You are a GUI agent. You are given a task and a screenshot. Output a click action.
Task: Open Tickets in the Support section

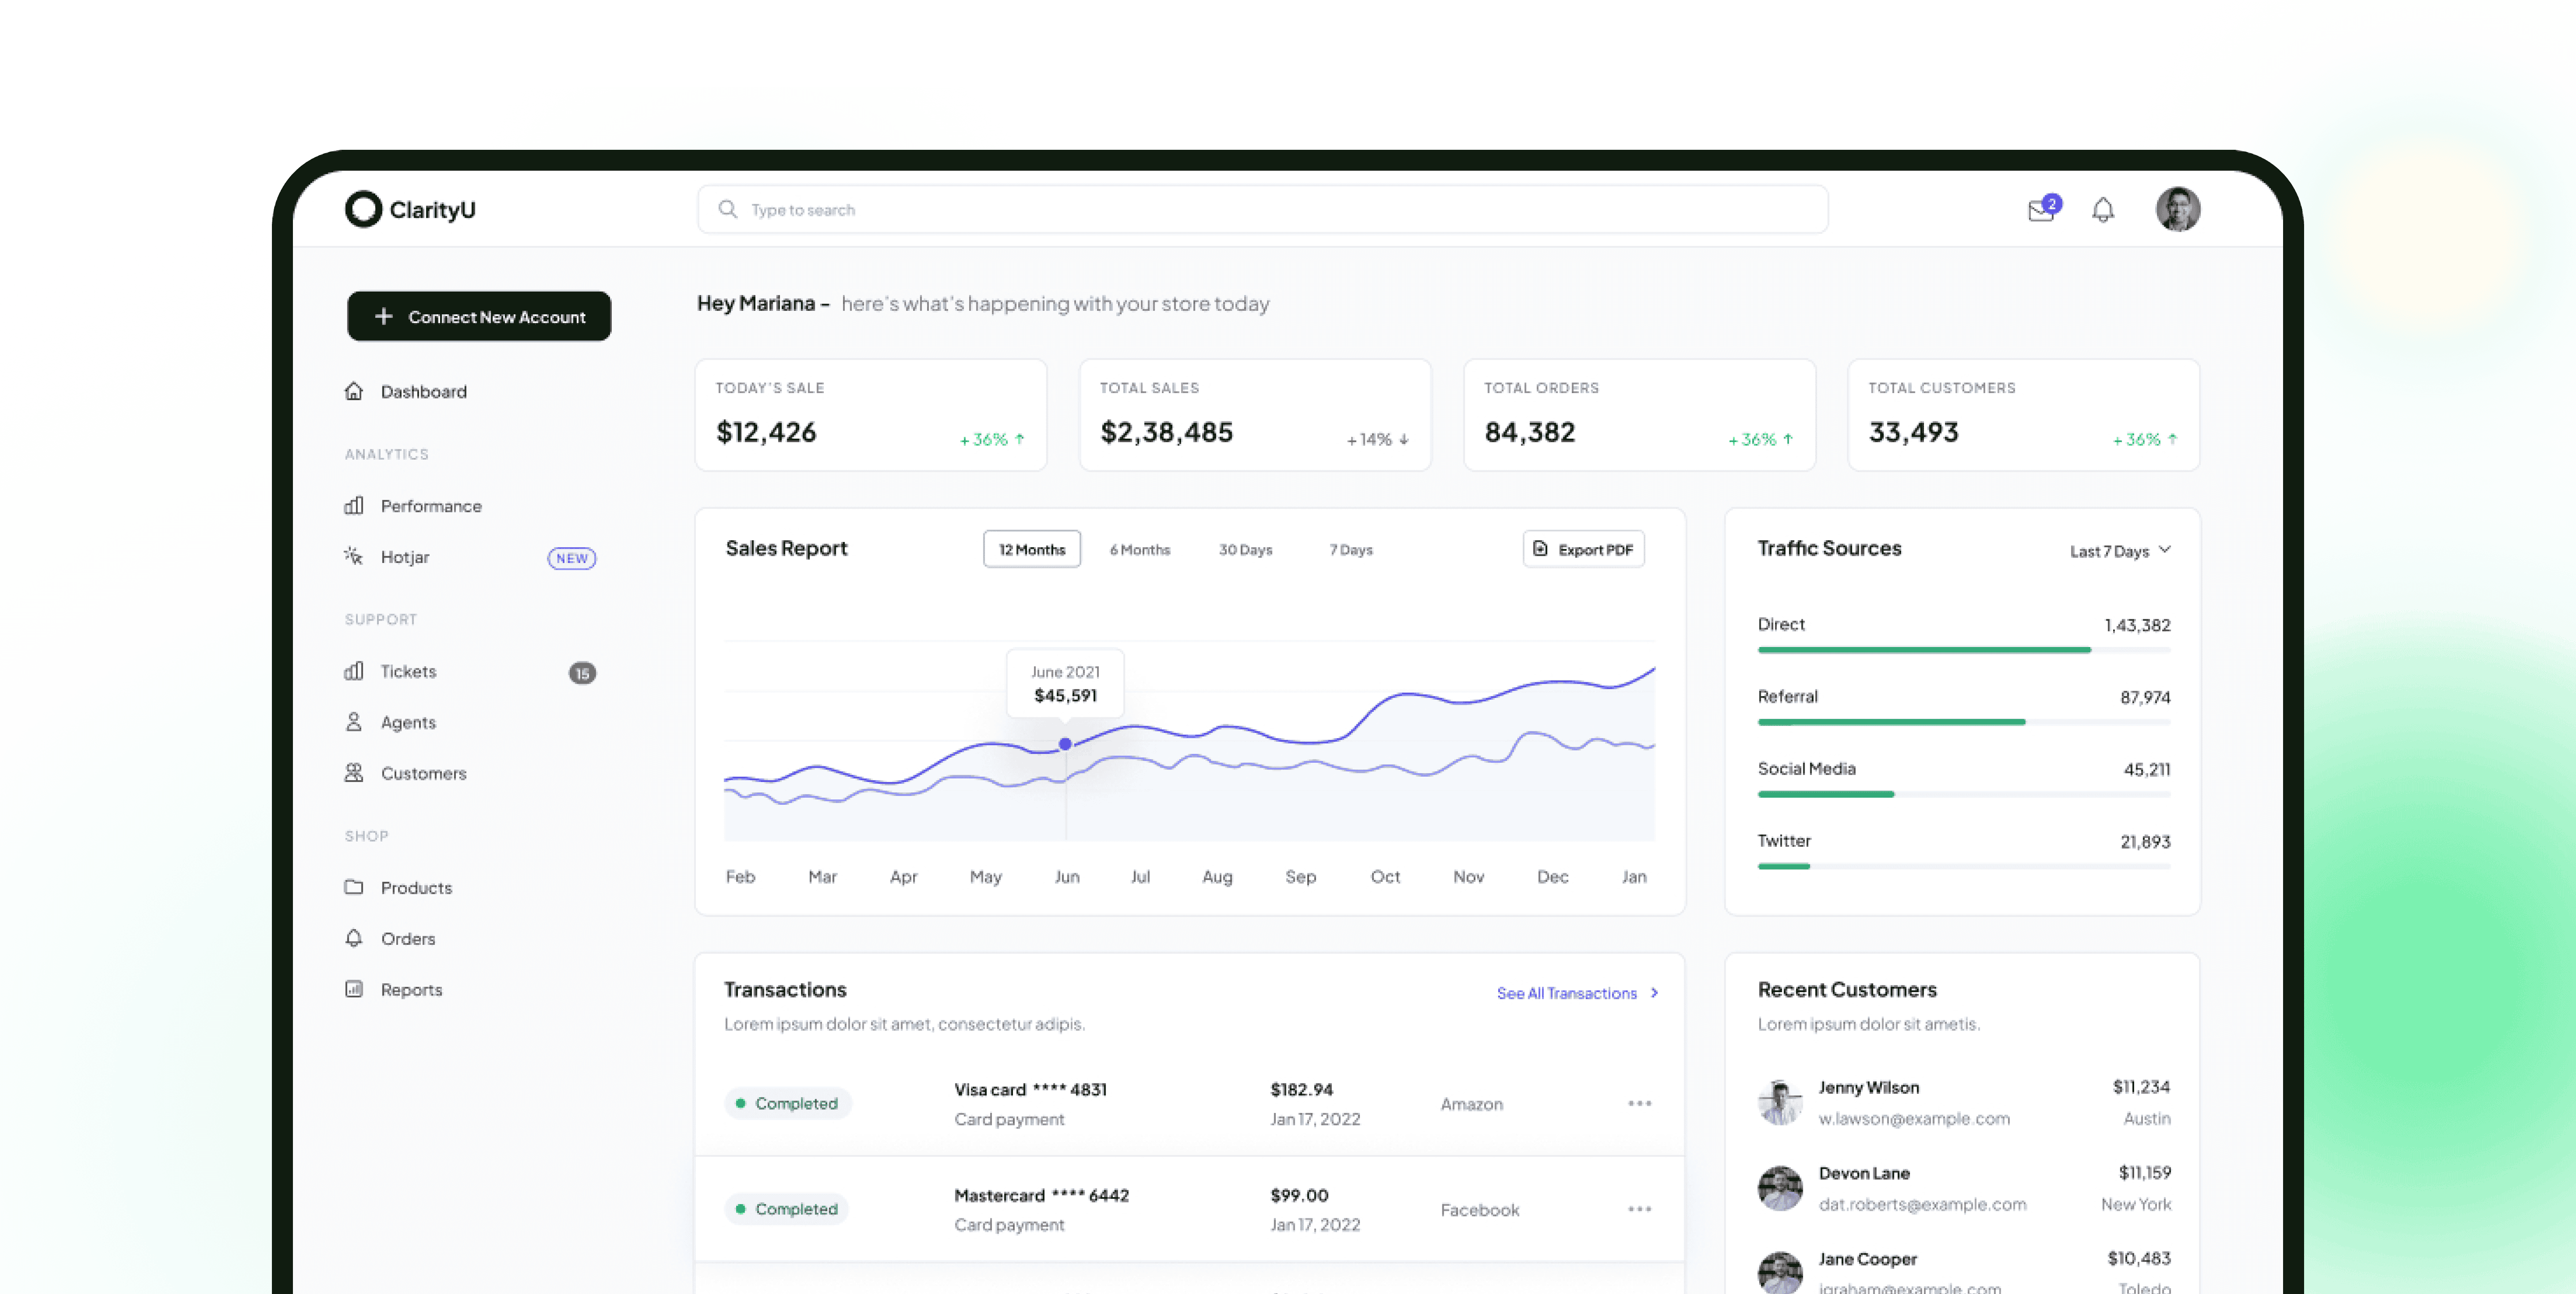pos(390,671)
